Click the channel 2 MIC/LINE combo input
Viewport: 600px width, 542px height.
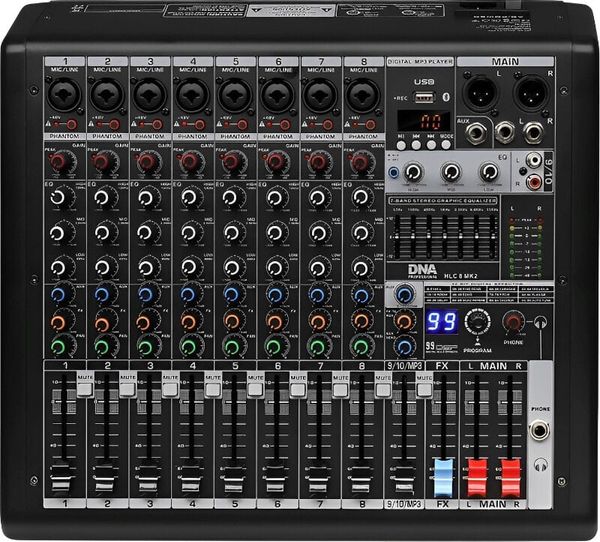(104, 94)
